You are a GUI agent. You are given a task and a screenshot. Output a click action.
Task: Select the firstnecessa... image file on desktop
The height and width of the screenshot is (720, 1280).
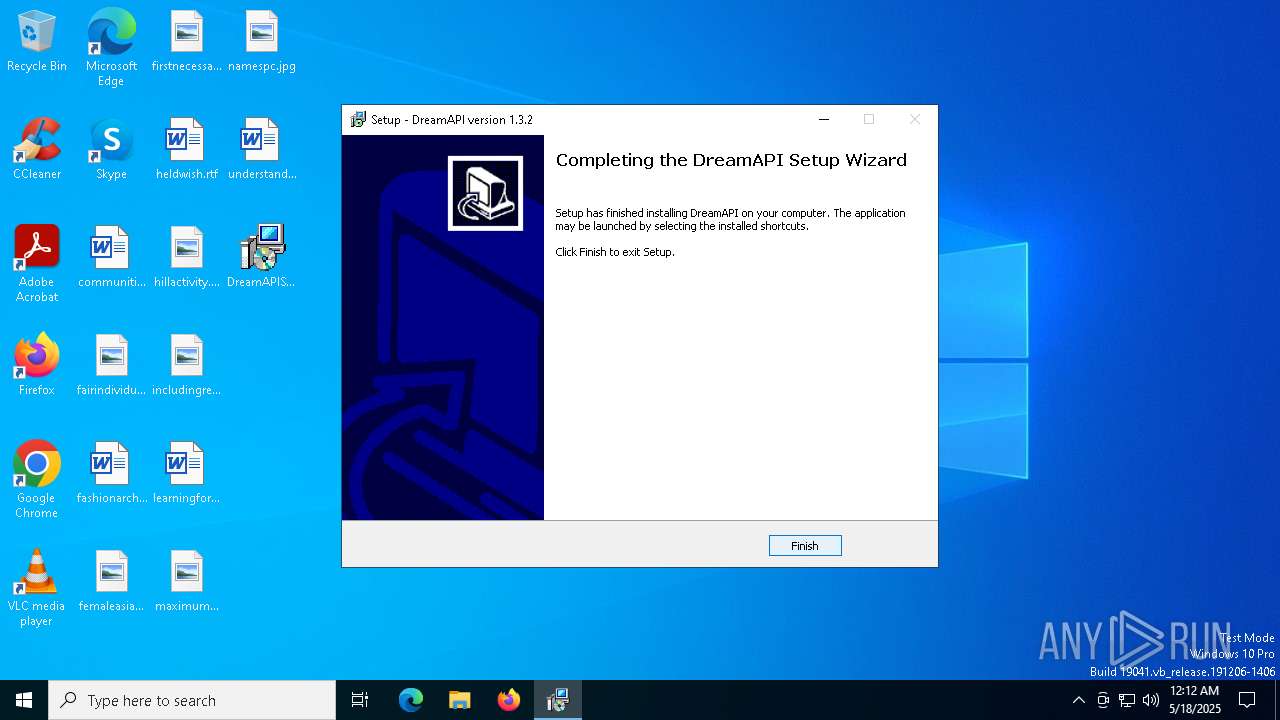click(187, 42)
